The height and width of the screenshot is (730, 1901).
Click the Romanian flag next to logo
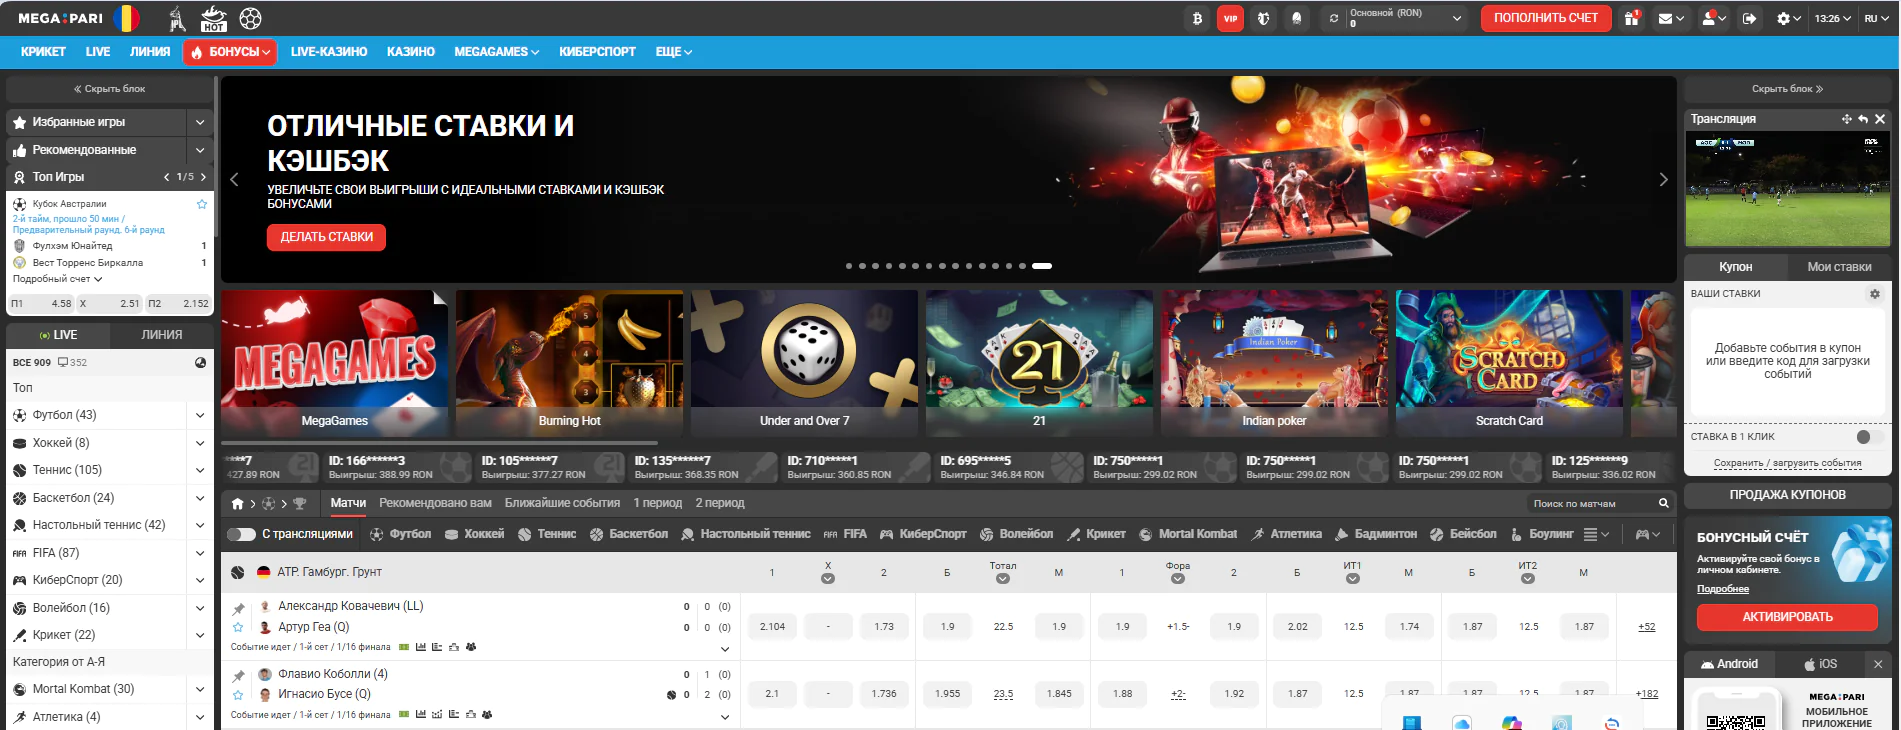click(x=126, y=18)
